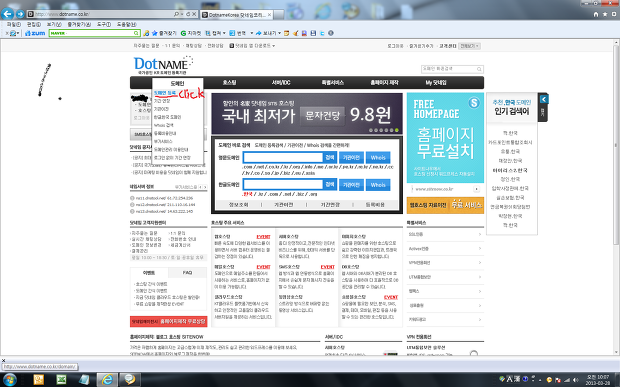
Task: Open the 호스팅 navigation tab
Action: click(229, 83)
